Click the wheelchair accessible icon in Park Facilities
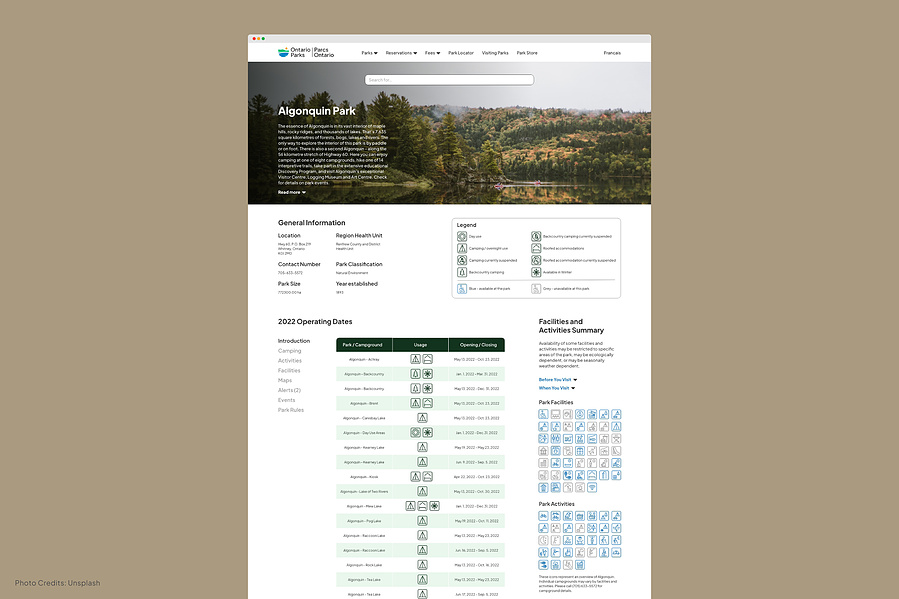The height and width of the screenshot is (599, 899). coord(543,414)
